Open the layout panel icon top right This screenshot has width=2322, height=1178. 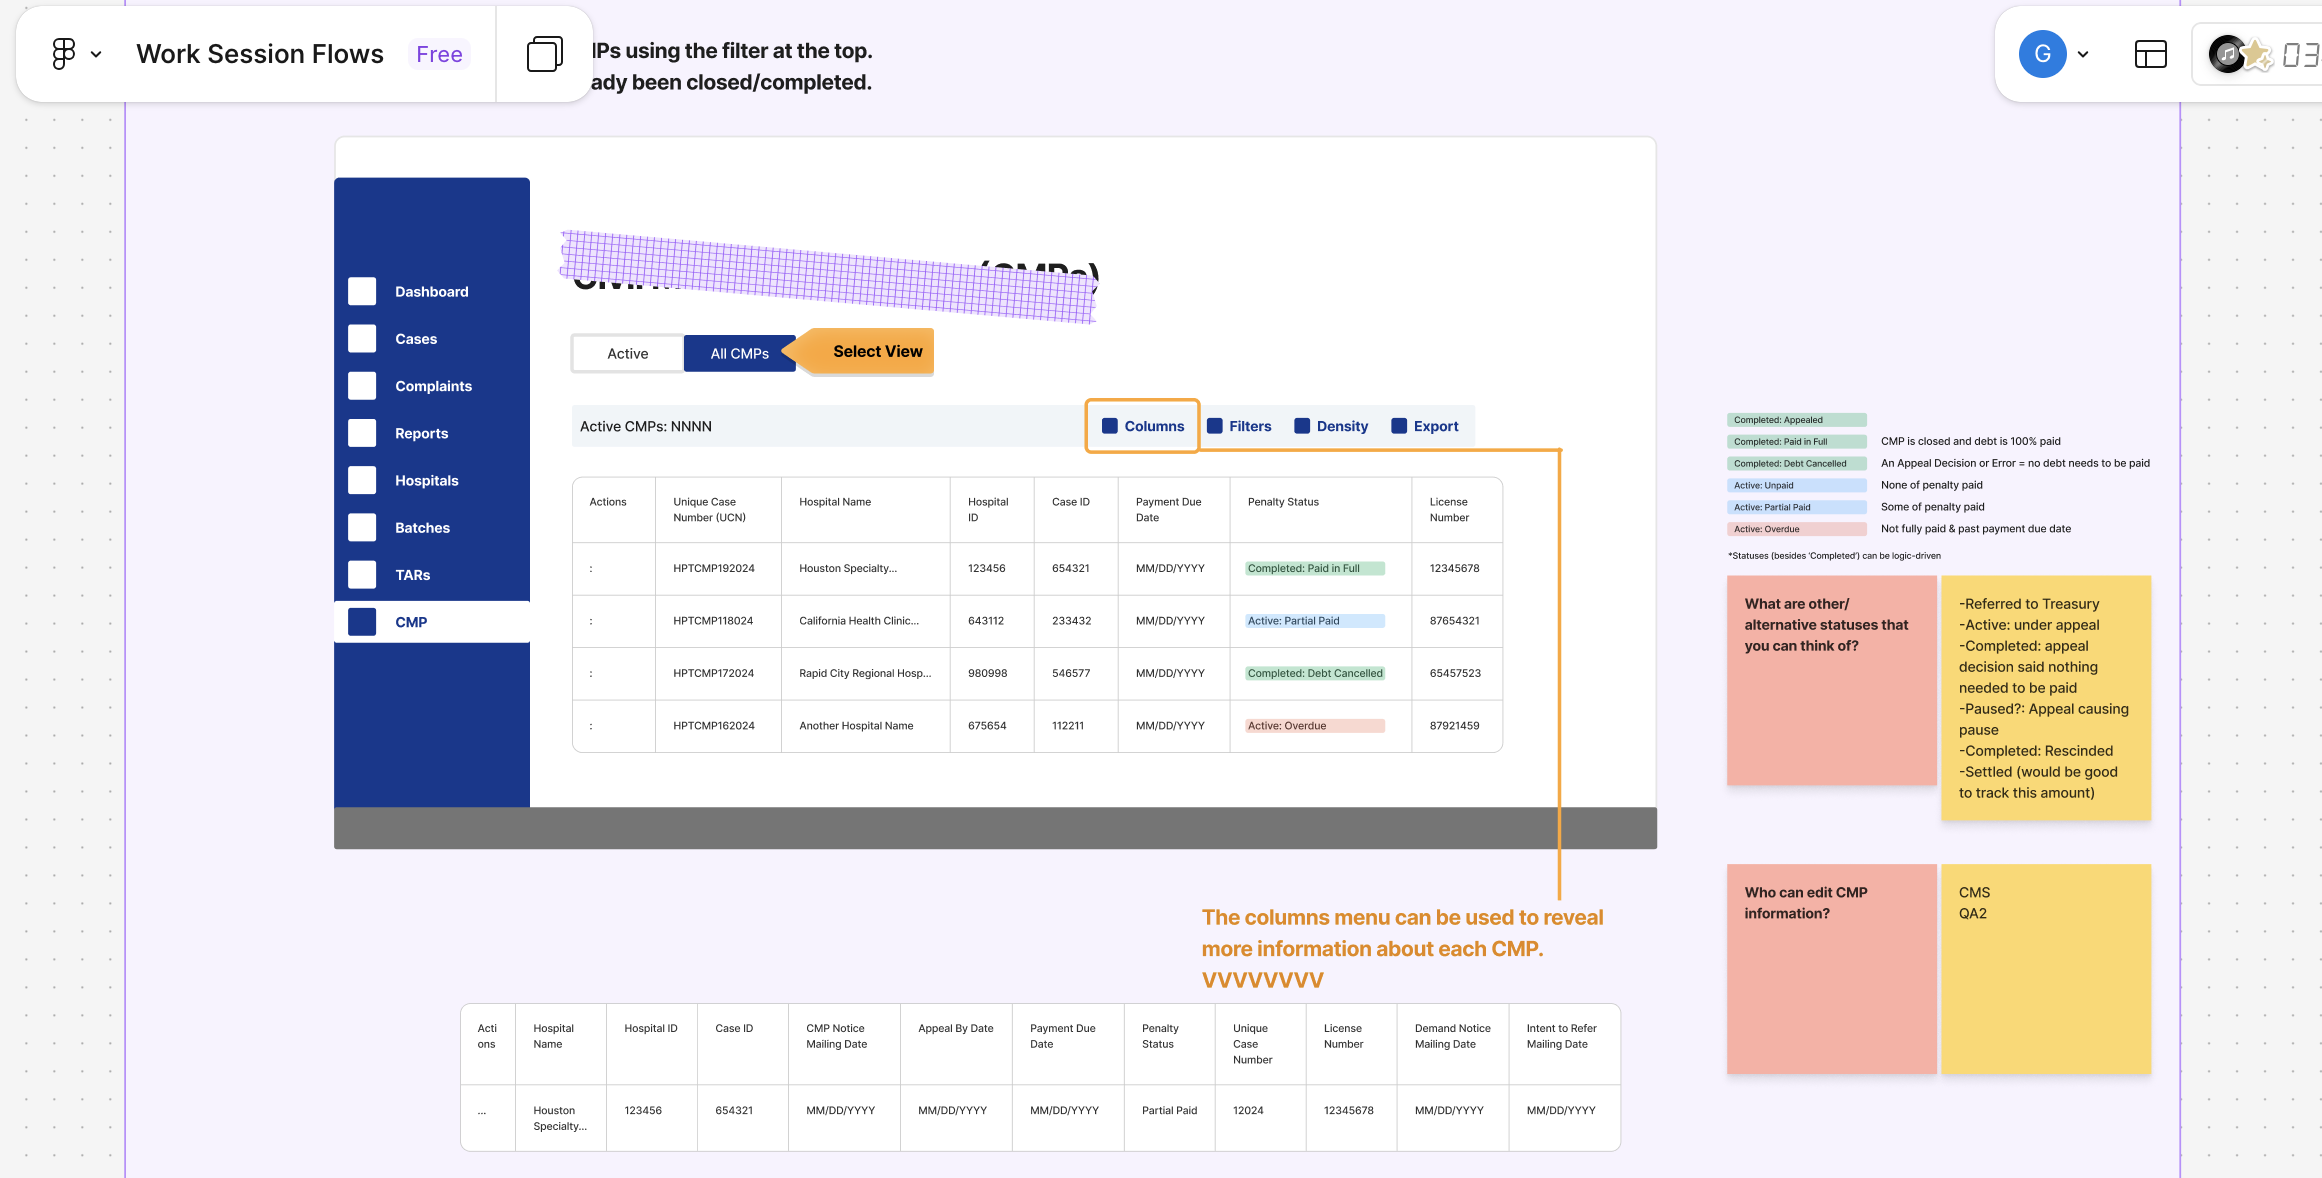pos(2150,54)
